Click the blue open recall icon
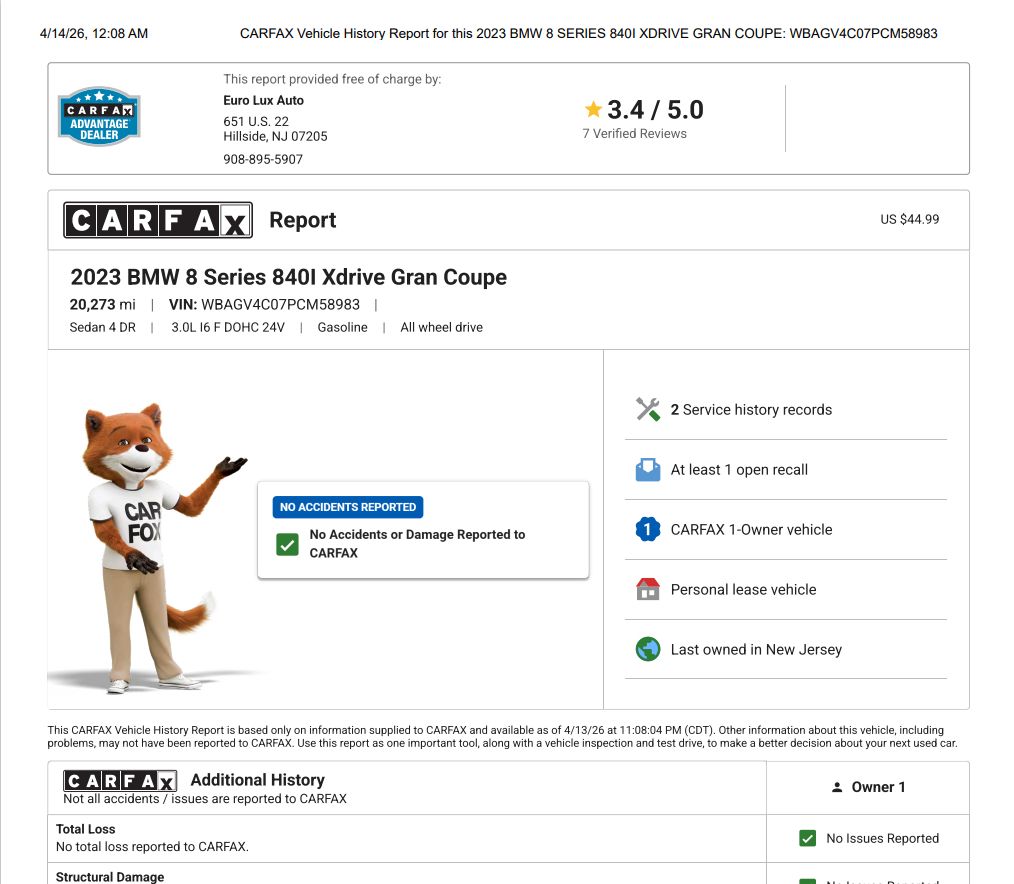Viewport: 1014px width, 884px height. pos(648,469)
